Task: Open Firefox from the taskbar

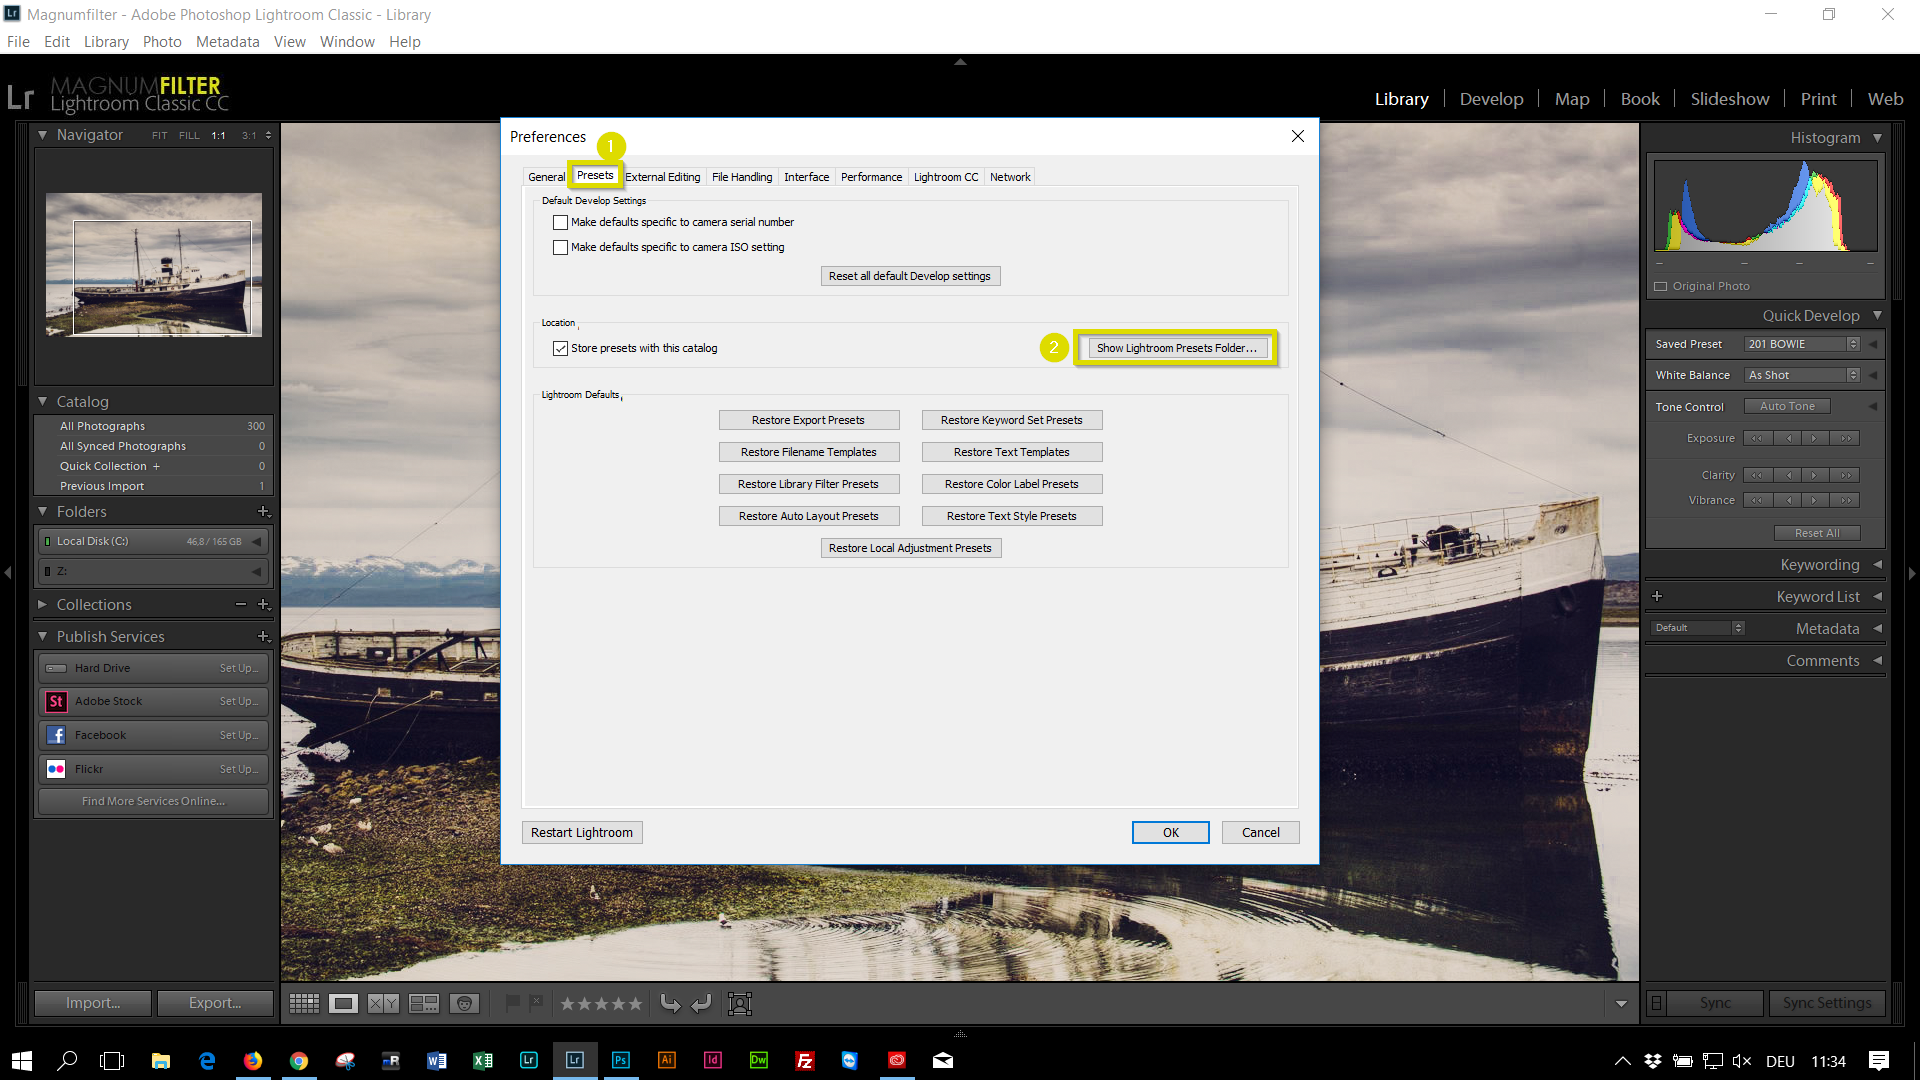Action: 253,1060
